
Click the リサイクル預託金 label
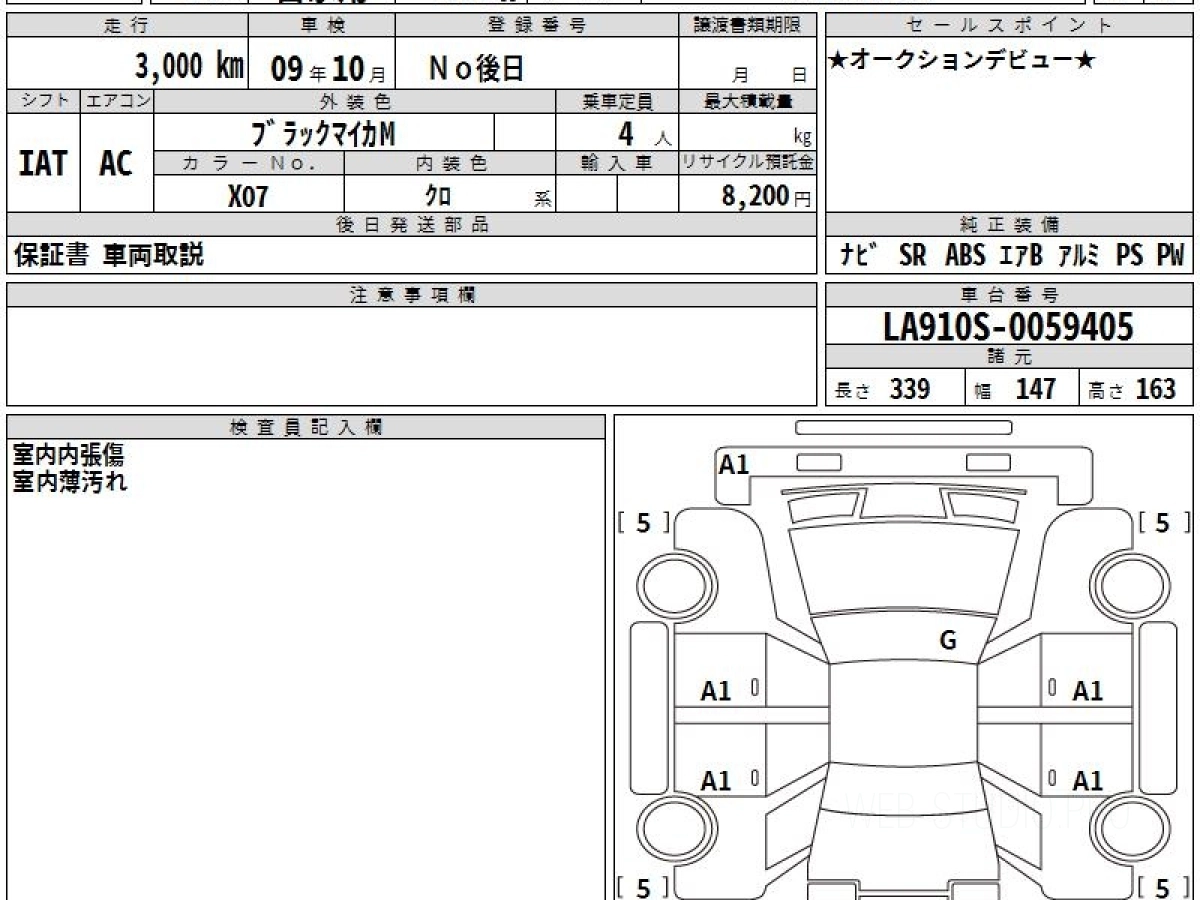[748, 164]
